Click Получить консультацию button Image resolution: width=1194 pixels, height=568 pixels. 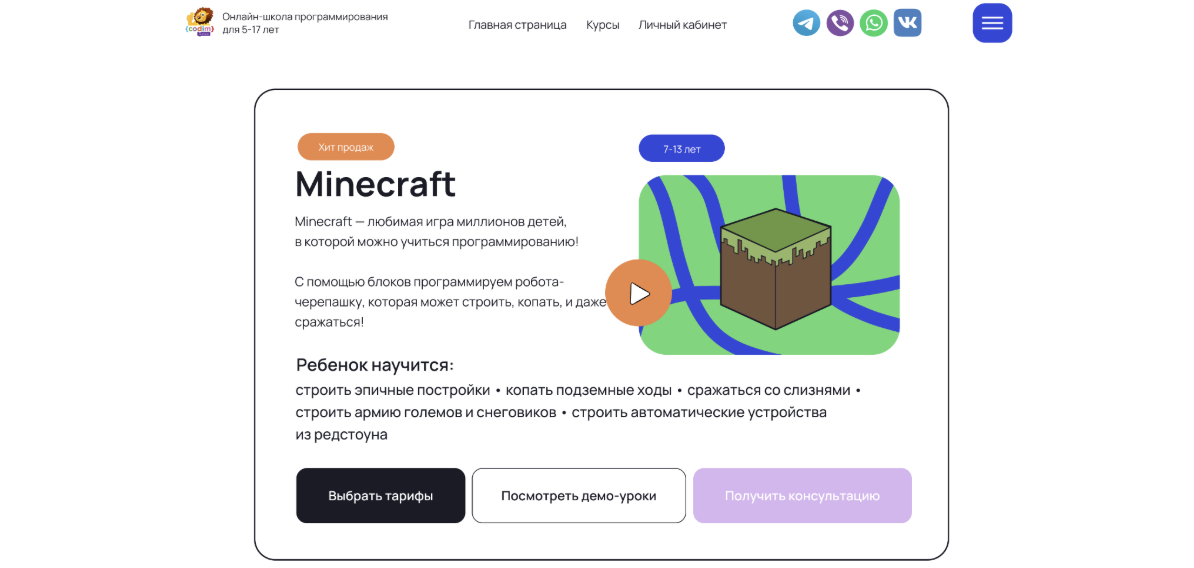[802, 496]
